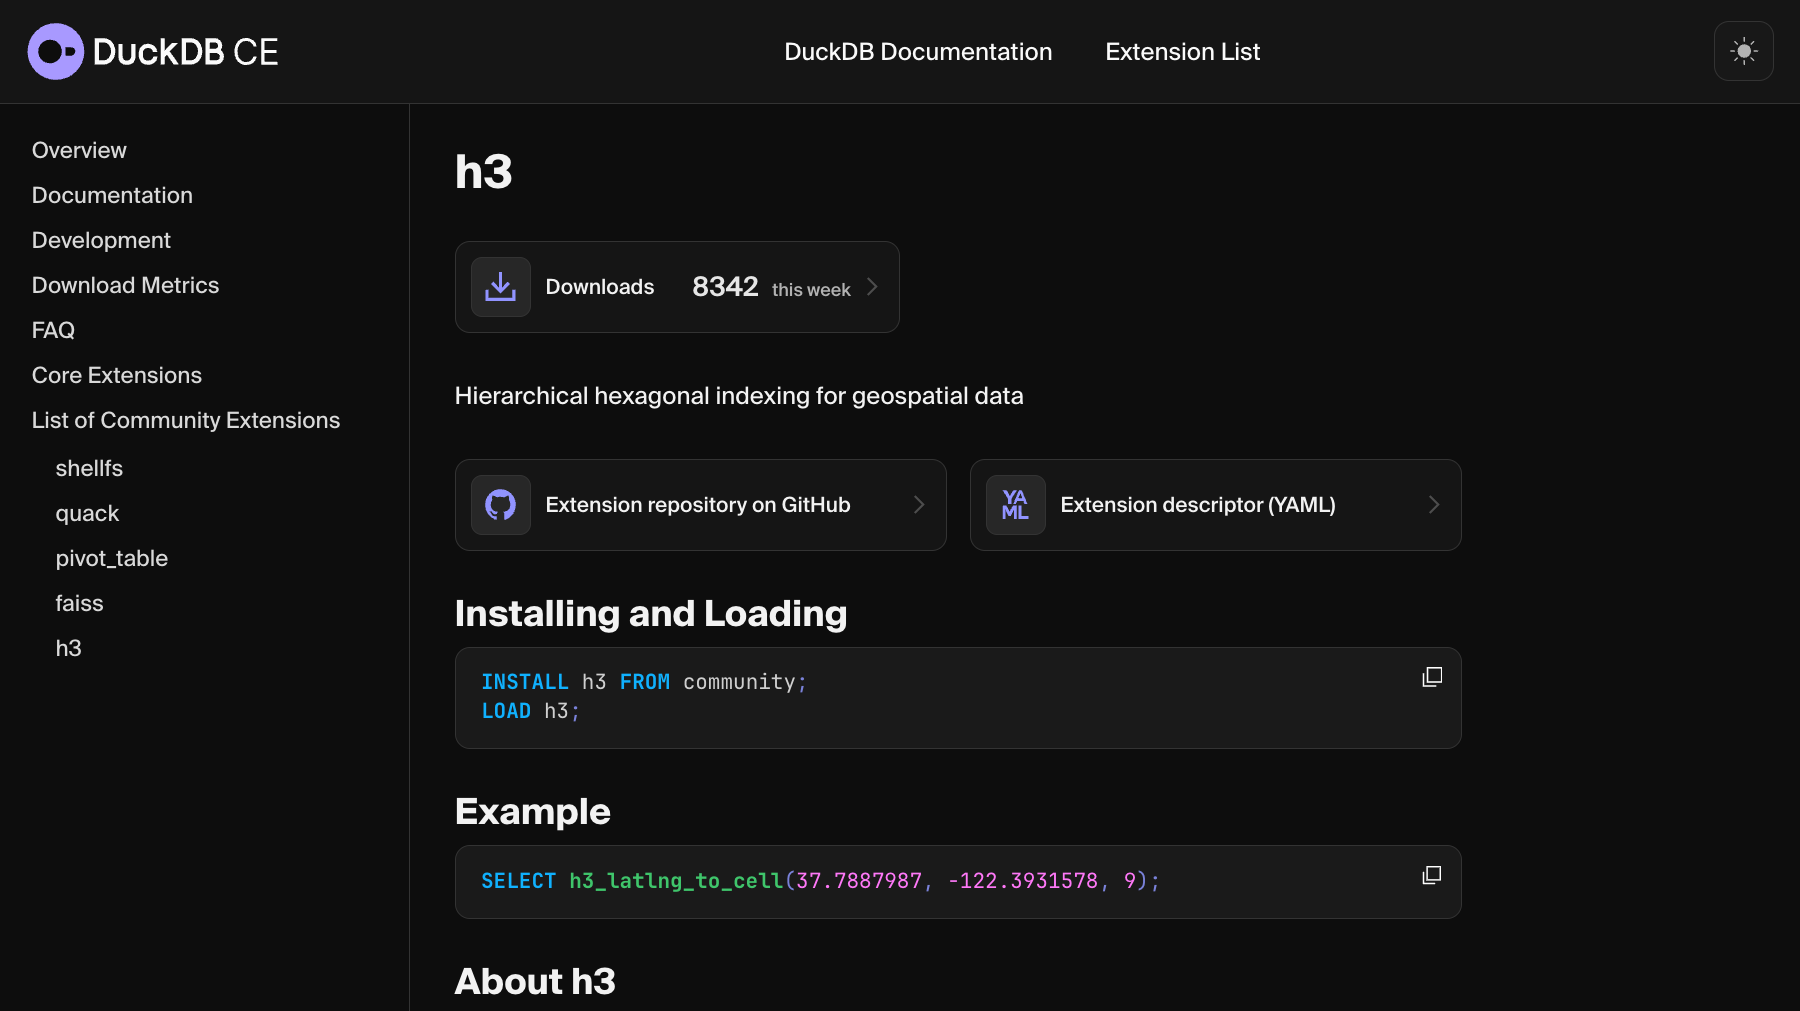Copy the INSTALL h3 code block
The image size is (1800, 1011).
coord(1432,677)
